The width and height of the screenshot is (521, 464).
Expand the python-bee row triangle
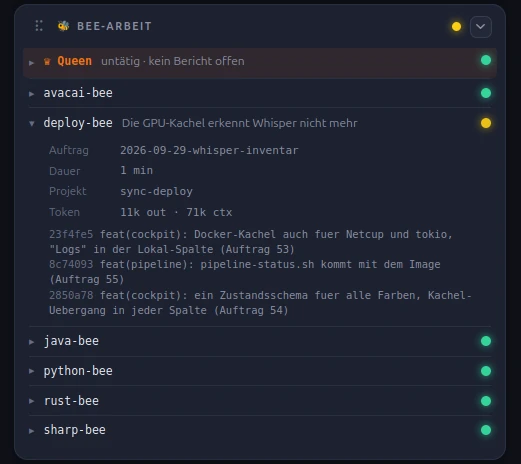coord(31,371)
